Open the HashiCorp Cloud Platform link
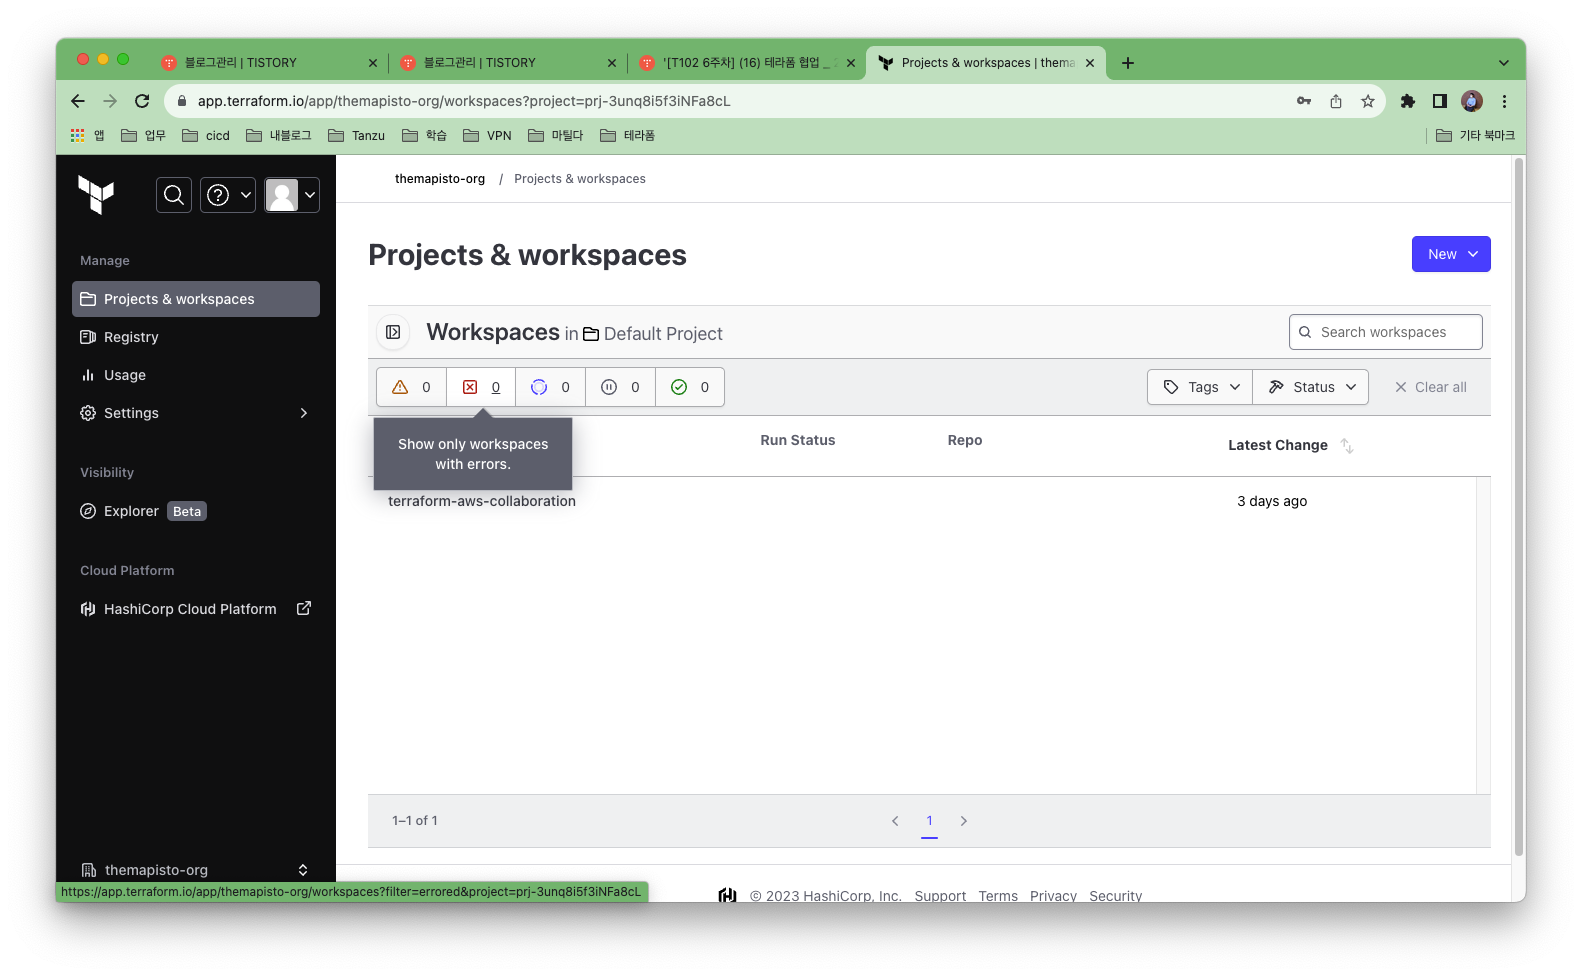1582x976 pixels. click(196, 609)
